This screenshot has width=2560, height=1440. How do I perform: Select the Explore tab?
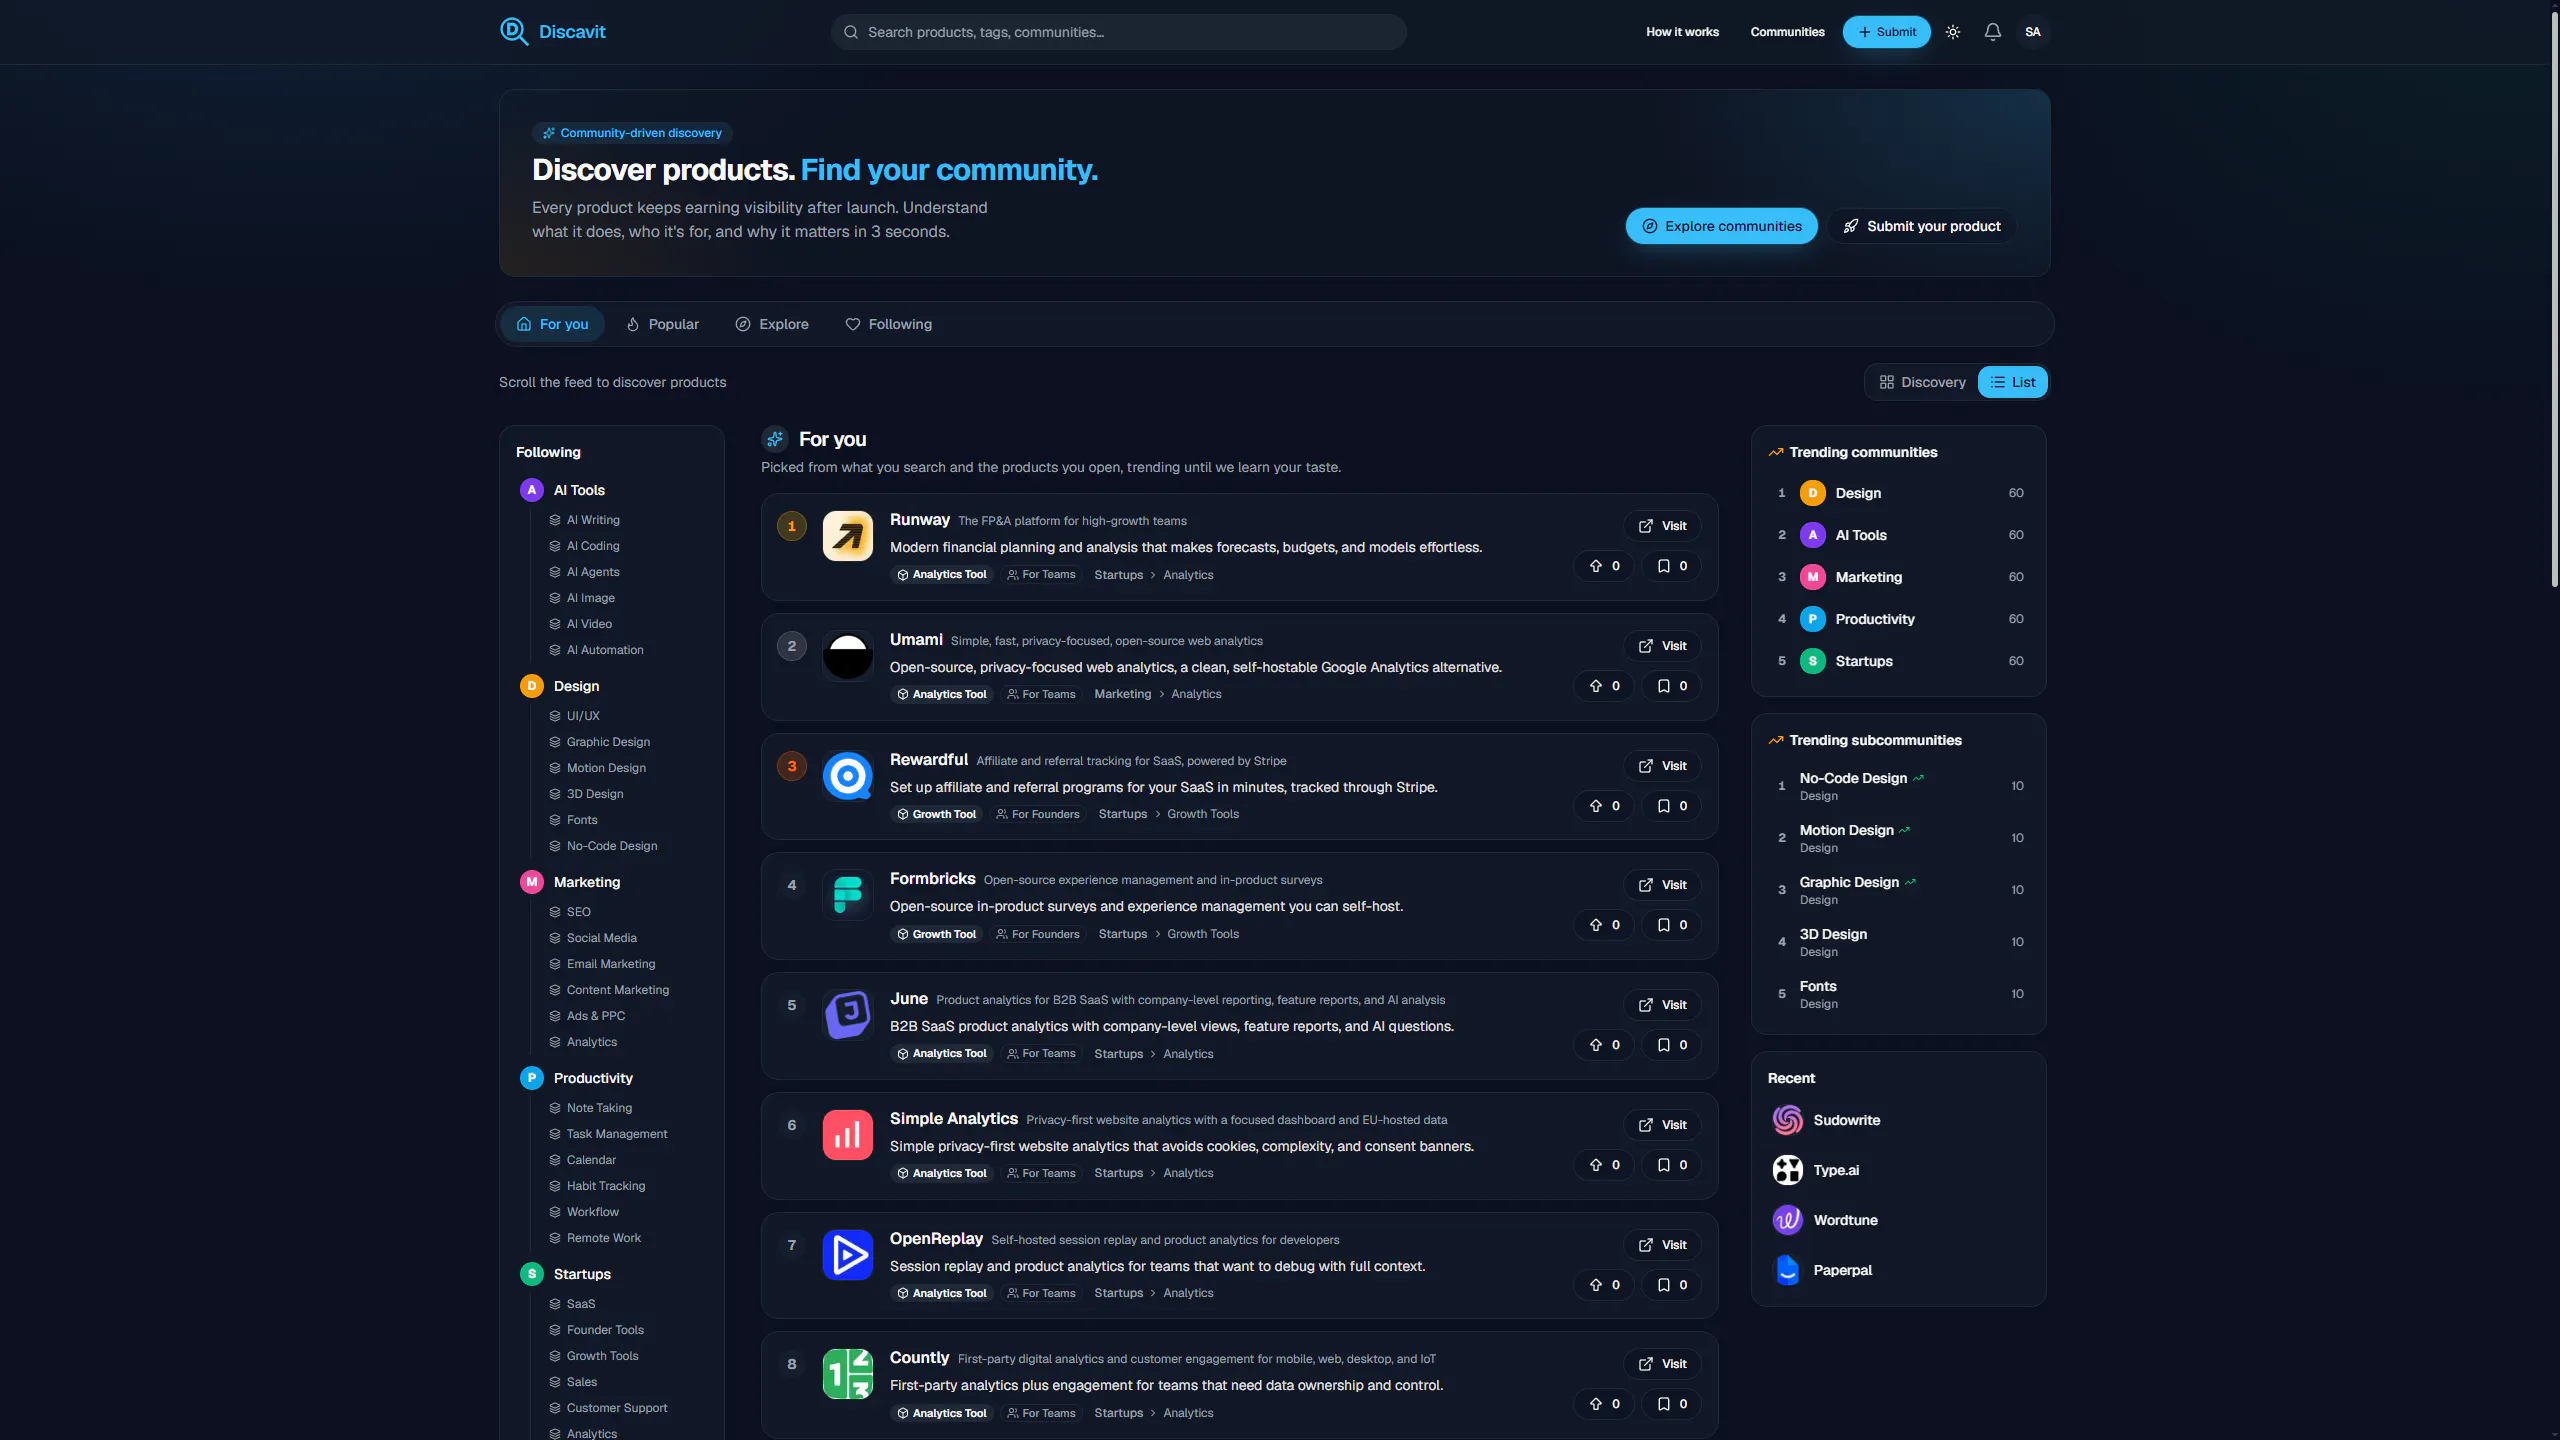tap(772, 324)
